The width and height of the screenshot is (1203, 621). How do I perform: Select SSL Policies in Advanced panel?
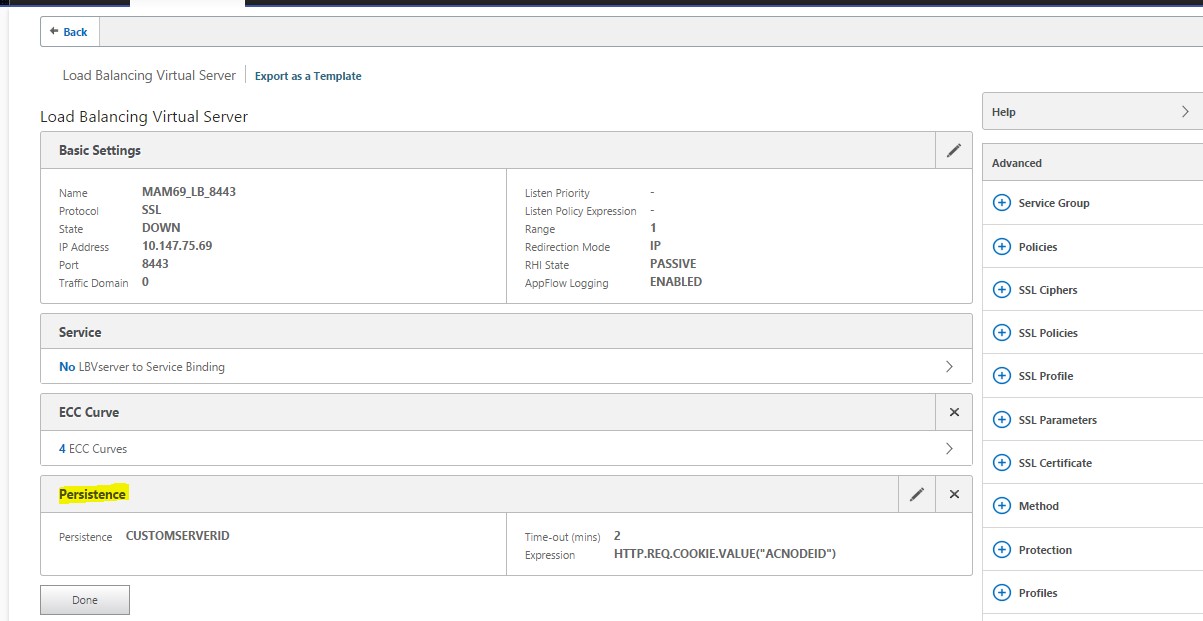click(x=1047, y=333)
